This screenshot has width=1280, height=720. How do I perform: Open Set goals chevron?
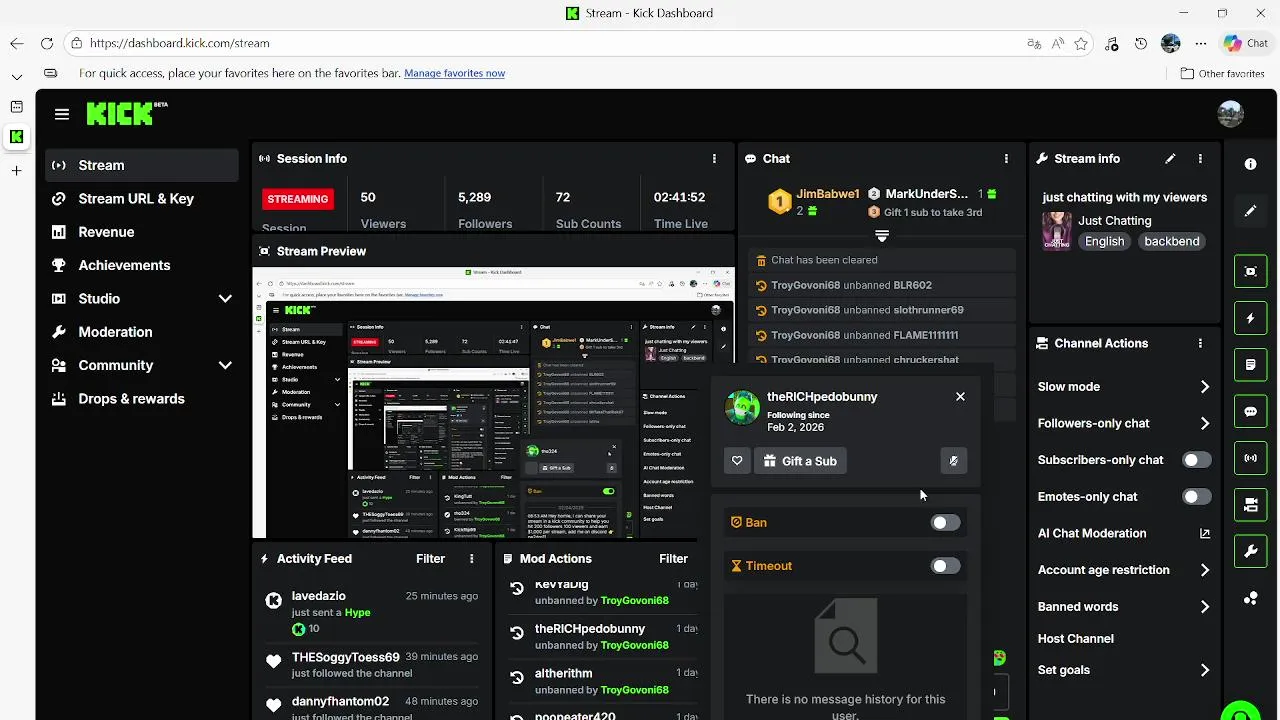coord(1204,670)
